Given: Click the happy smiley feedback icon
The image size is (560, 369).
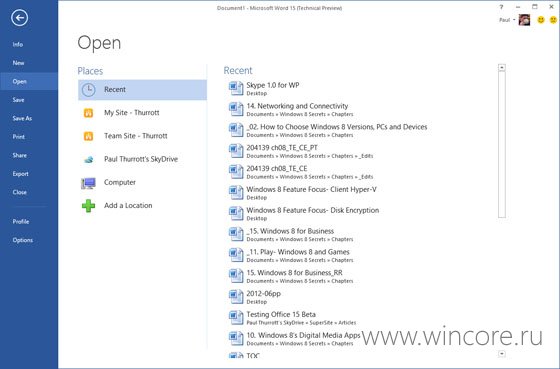Looking at the screenshot, I should [541, 20].
